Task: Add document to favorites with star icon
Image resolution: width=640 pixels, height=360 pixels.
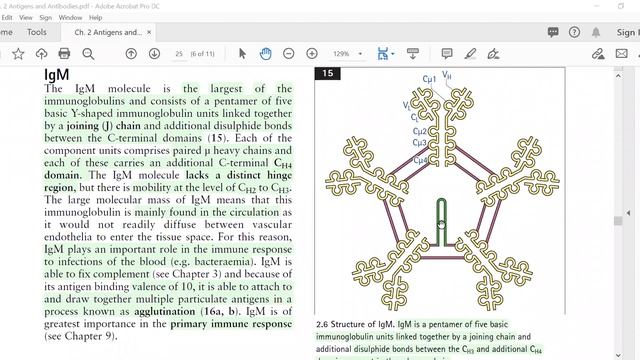Action: [18, 54]
